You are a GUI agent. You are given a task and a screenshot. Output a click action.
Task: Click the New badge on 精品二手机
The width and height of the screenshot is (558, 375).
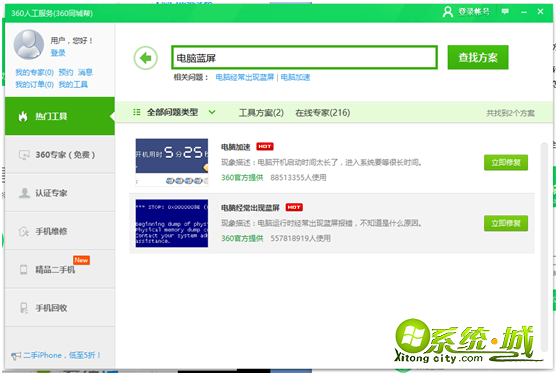[x=81, y=260]
